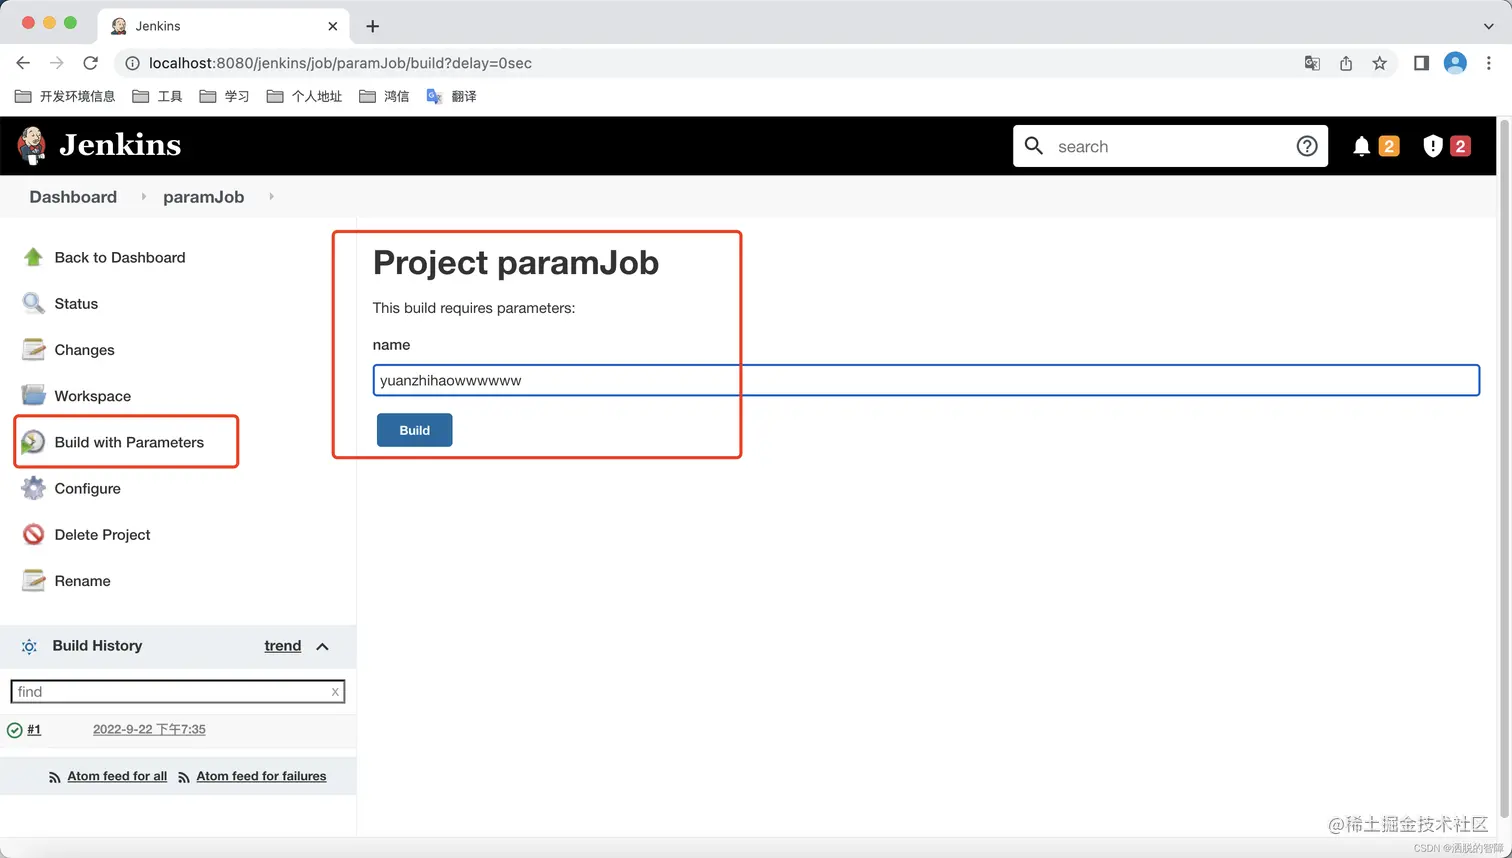View site information icon in address bar

coord(132,63)
